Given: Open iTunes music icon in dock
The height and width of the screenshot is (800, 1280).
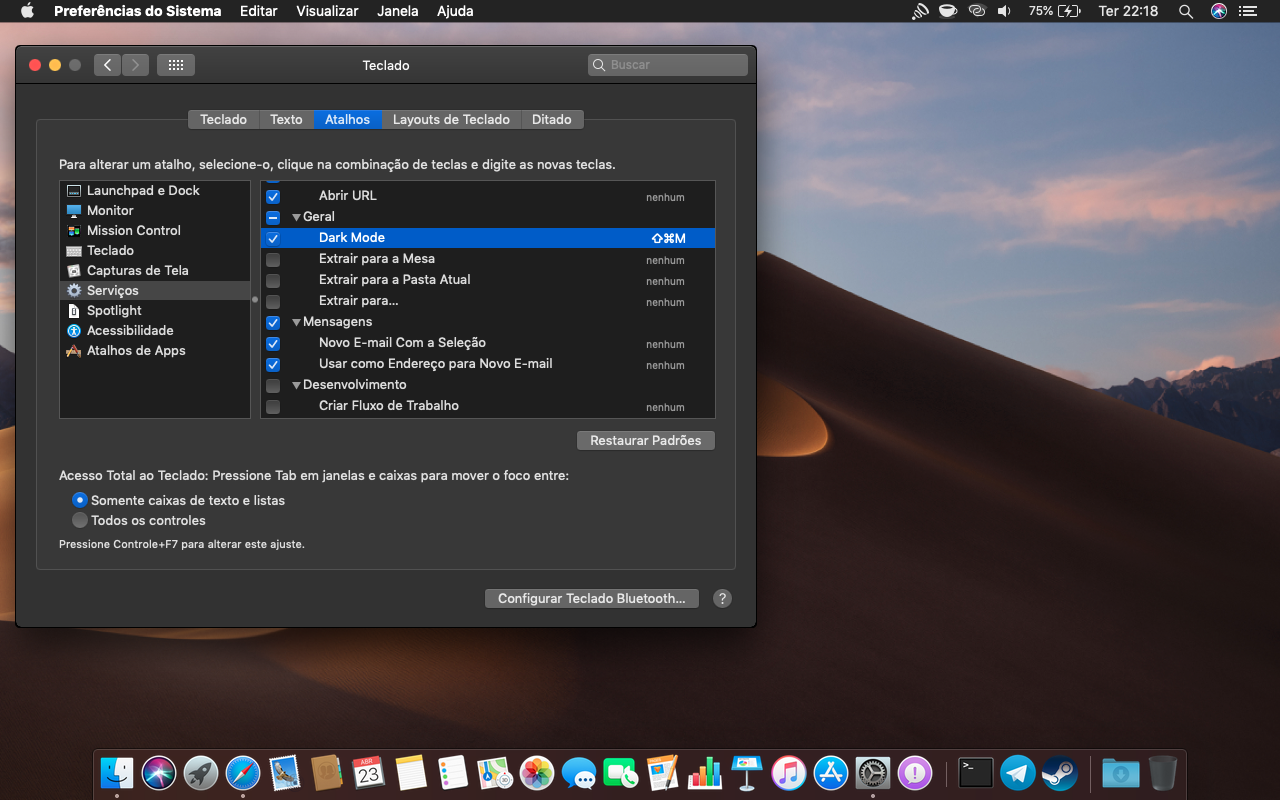Looking at the screenshot, I should [x=789, y=772].
